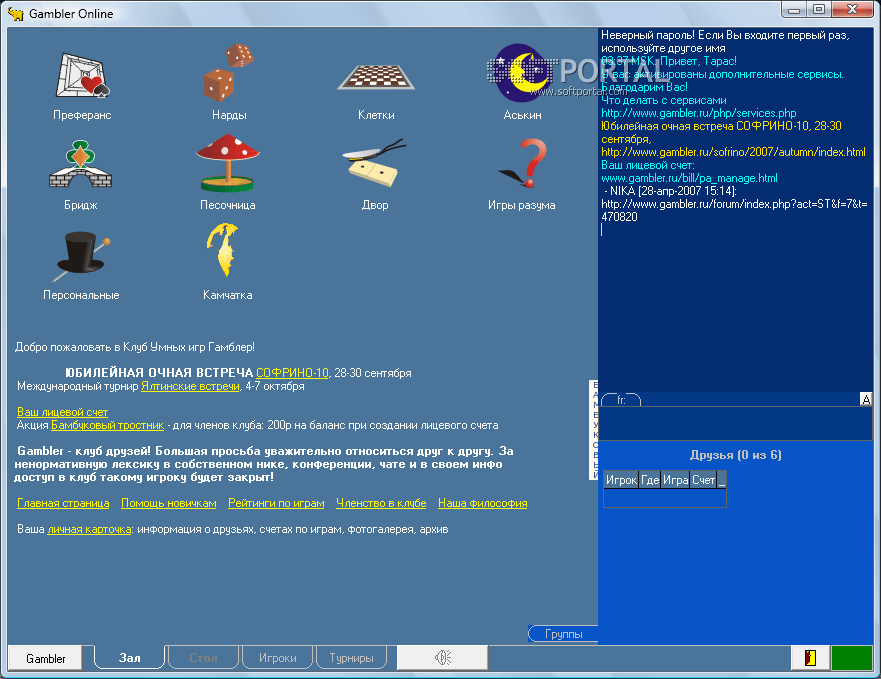This screenshot has width=881, height=679.
Task: Click the sofrino autumn index.html URL
Action: click(733, 152)
